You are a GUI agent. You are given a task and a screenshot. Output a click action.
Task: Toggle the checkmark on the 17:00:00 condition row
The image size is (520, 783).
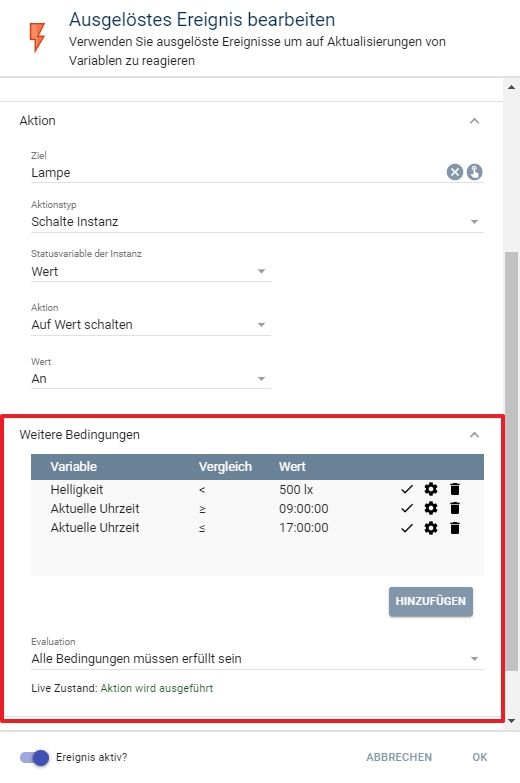407,528
